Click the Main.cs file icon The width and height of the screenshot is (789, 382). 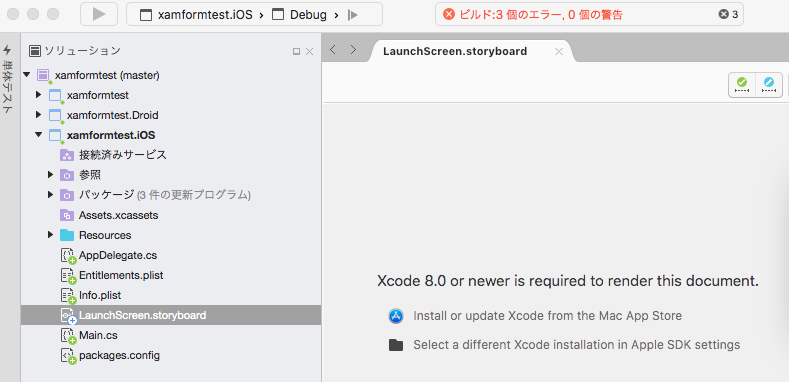click(x=67, y=335)
